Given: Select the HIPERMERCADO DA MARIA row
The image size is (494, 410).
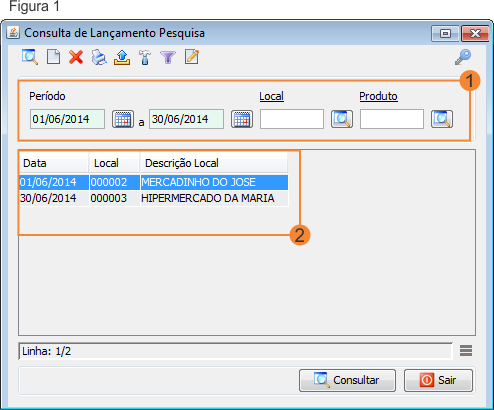Looking at the screenshot, I should [154, 198].
